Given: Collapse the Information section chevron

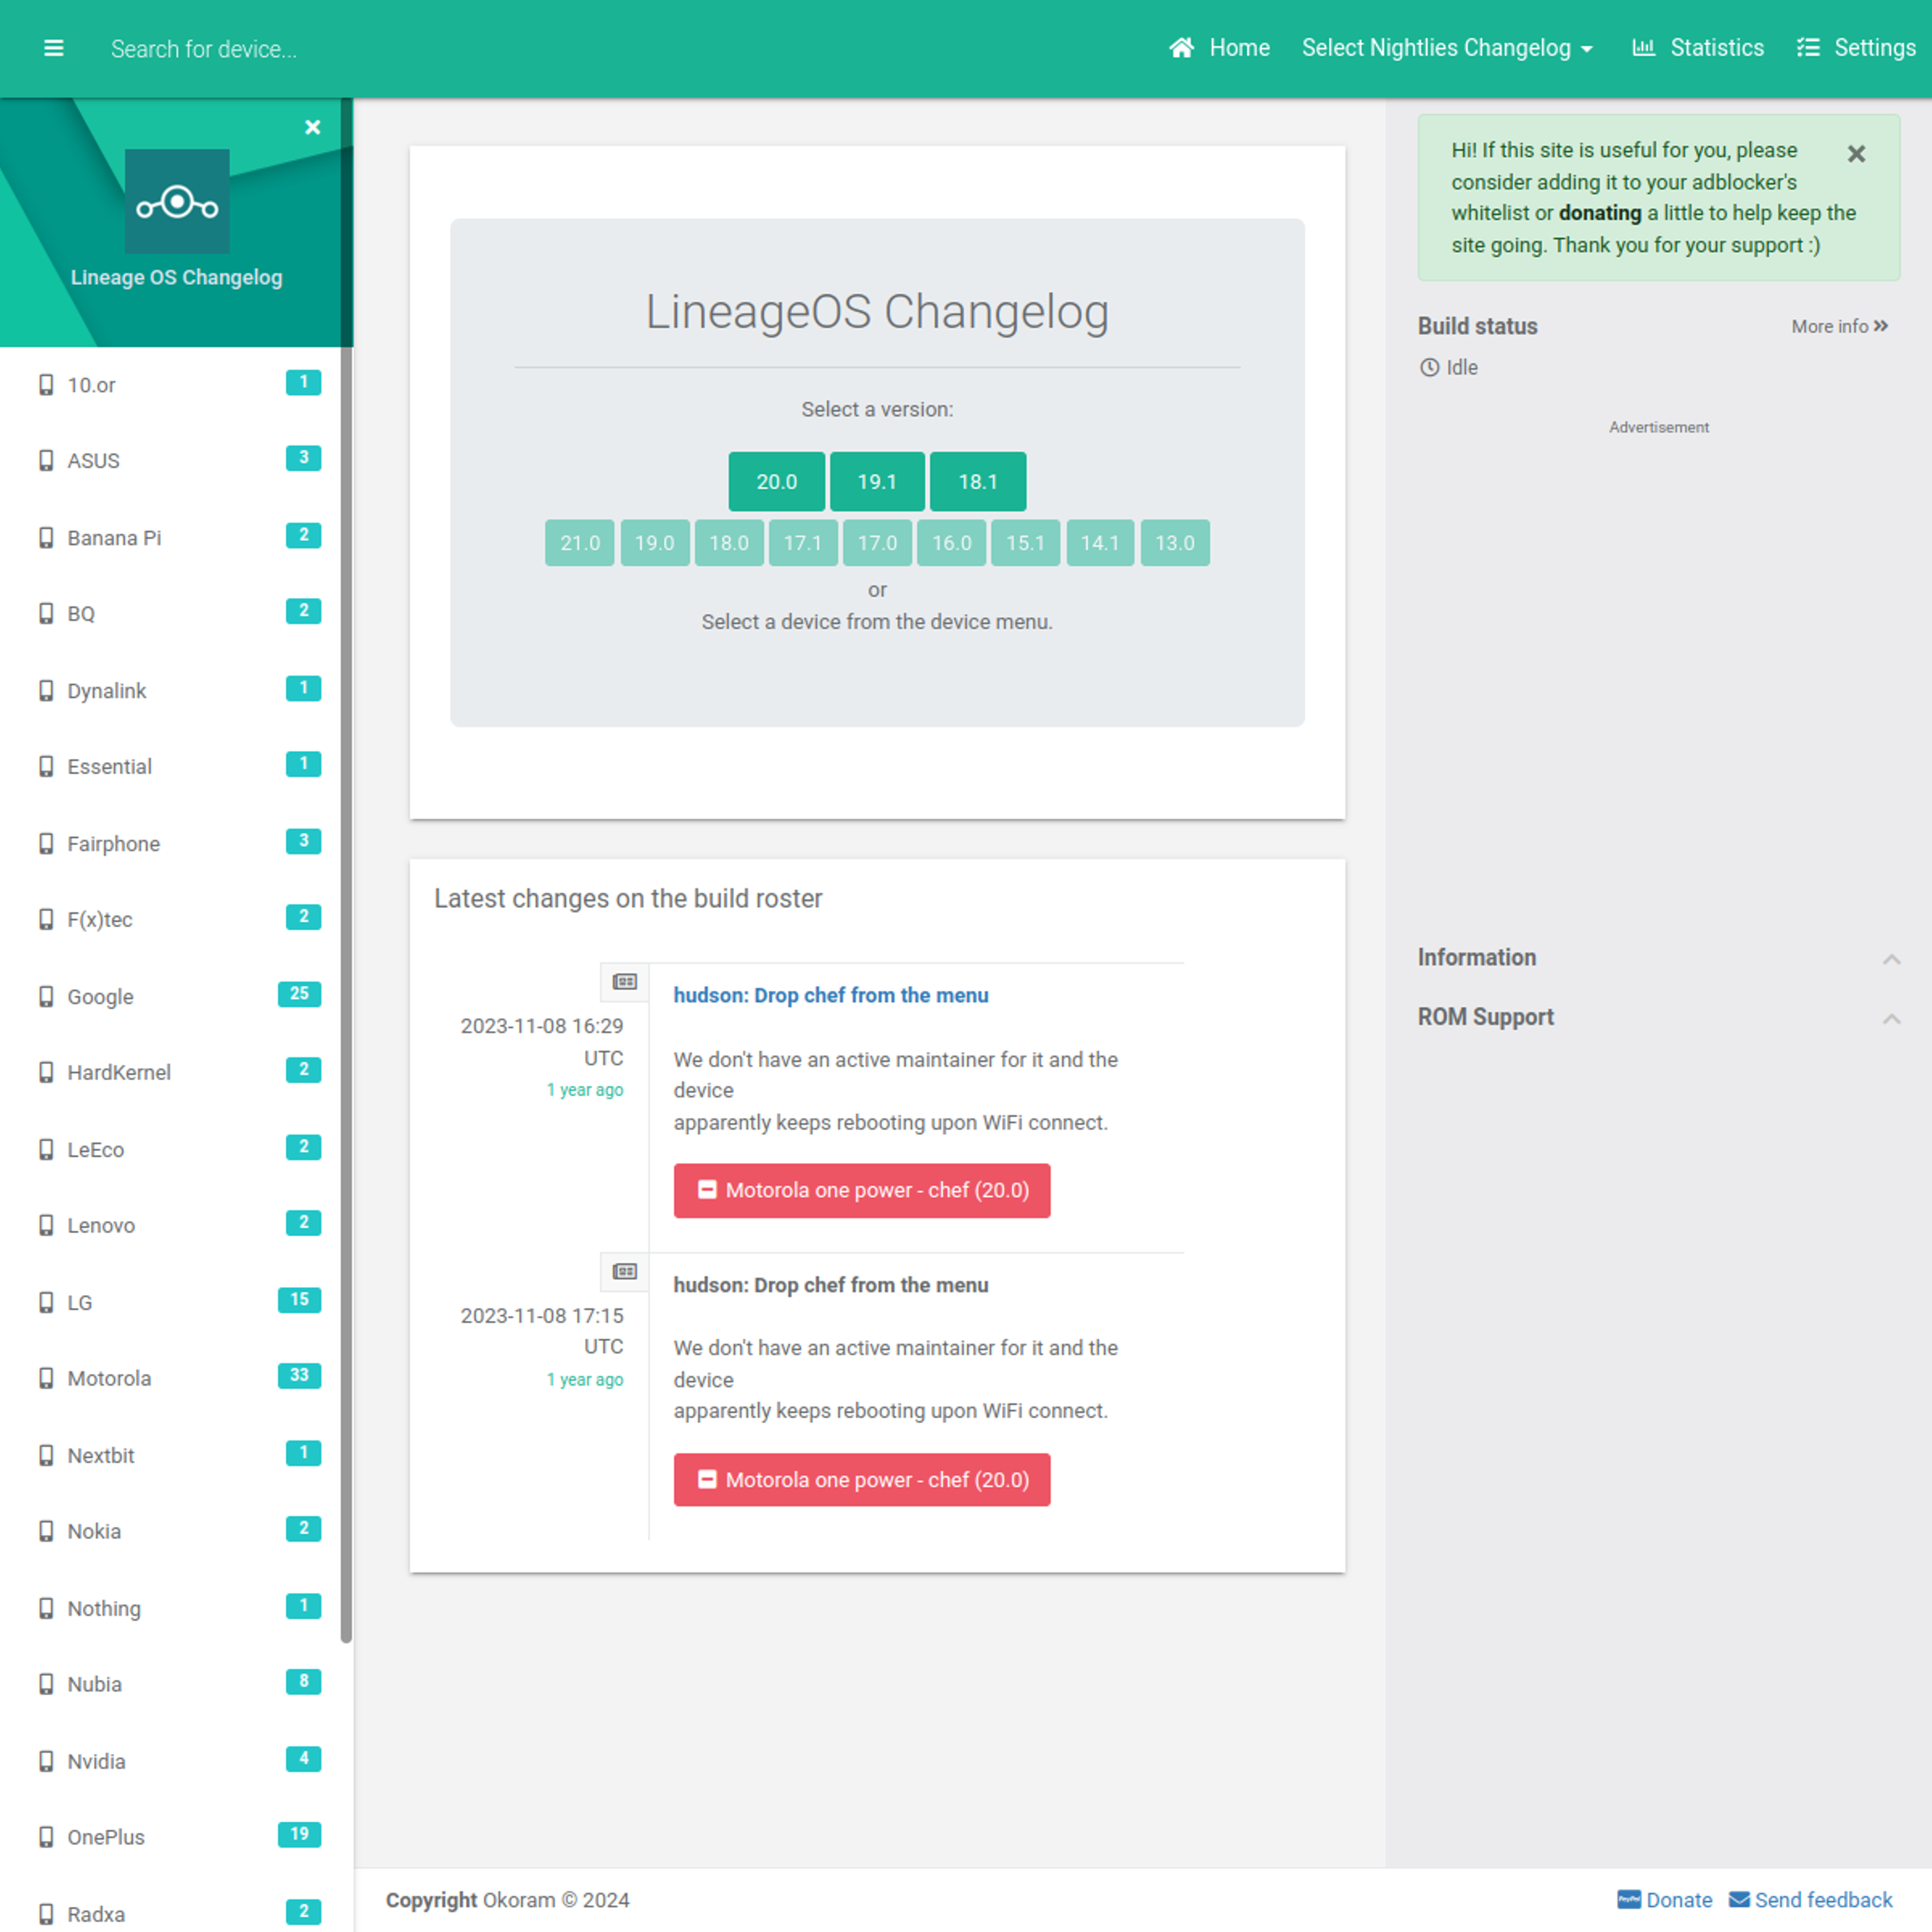Looking at the screenshot, I should click(x=1891, y=959).
